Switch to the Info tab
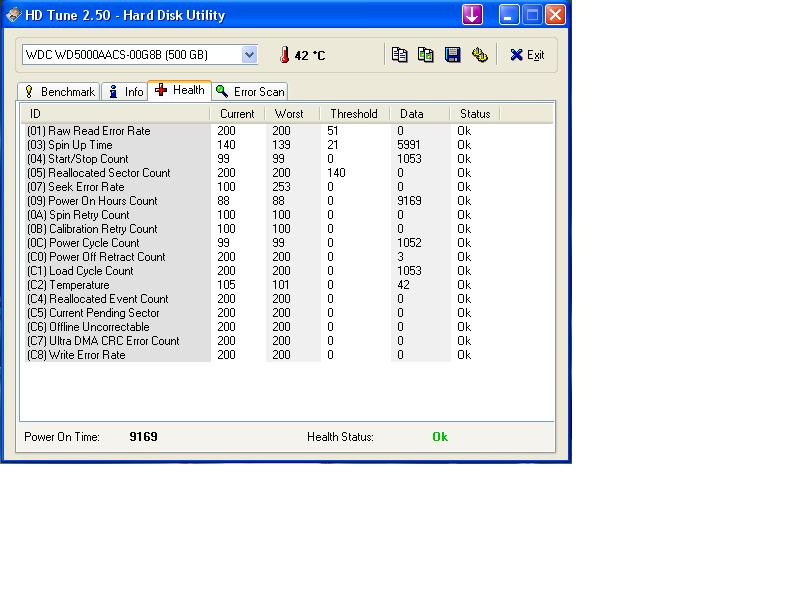 point(126,92)
